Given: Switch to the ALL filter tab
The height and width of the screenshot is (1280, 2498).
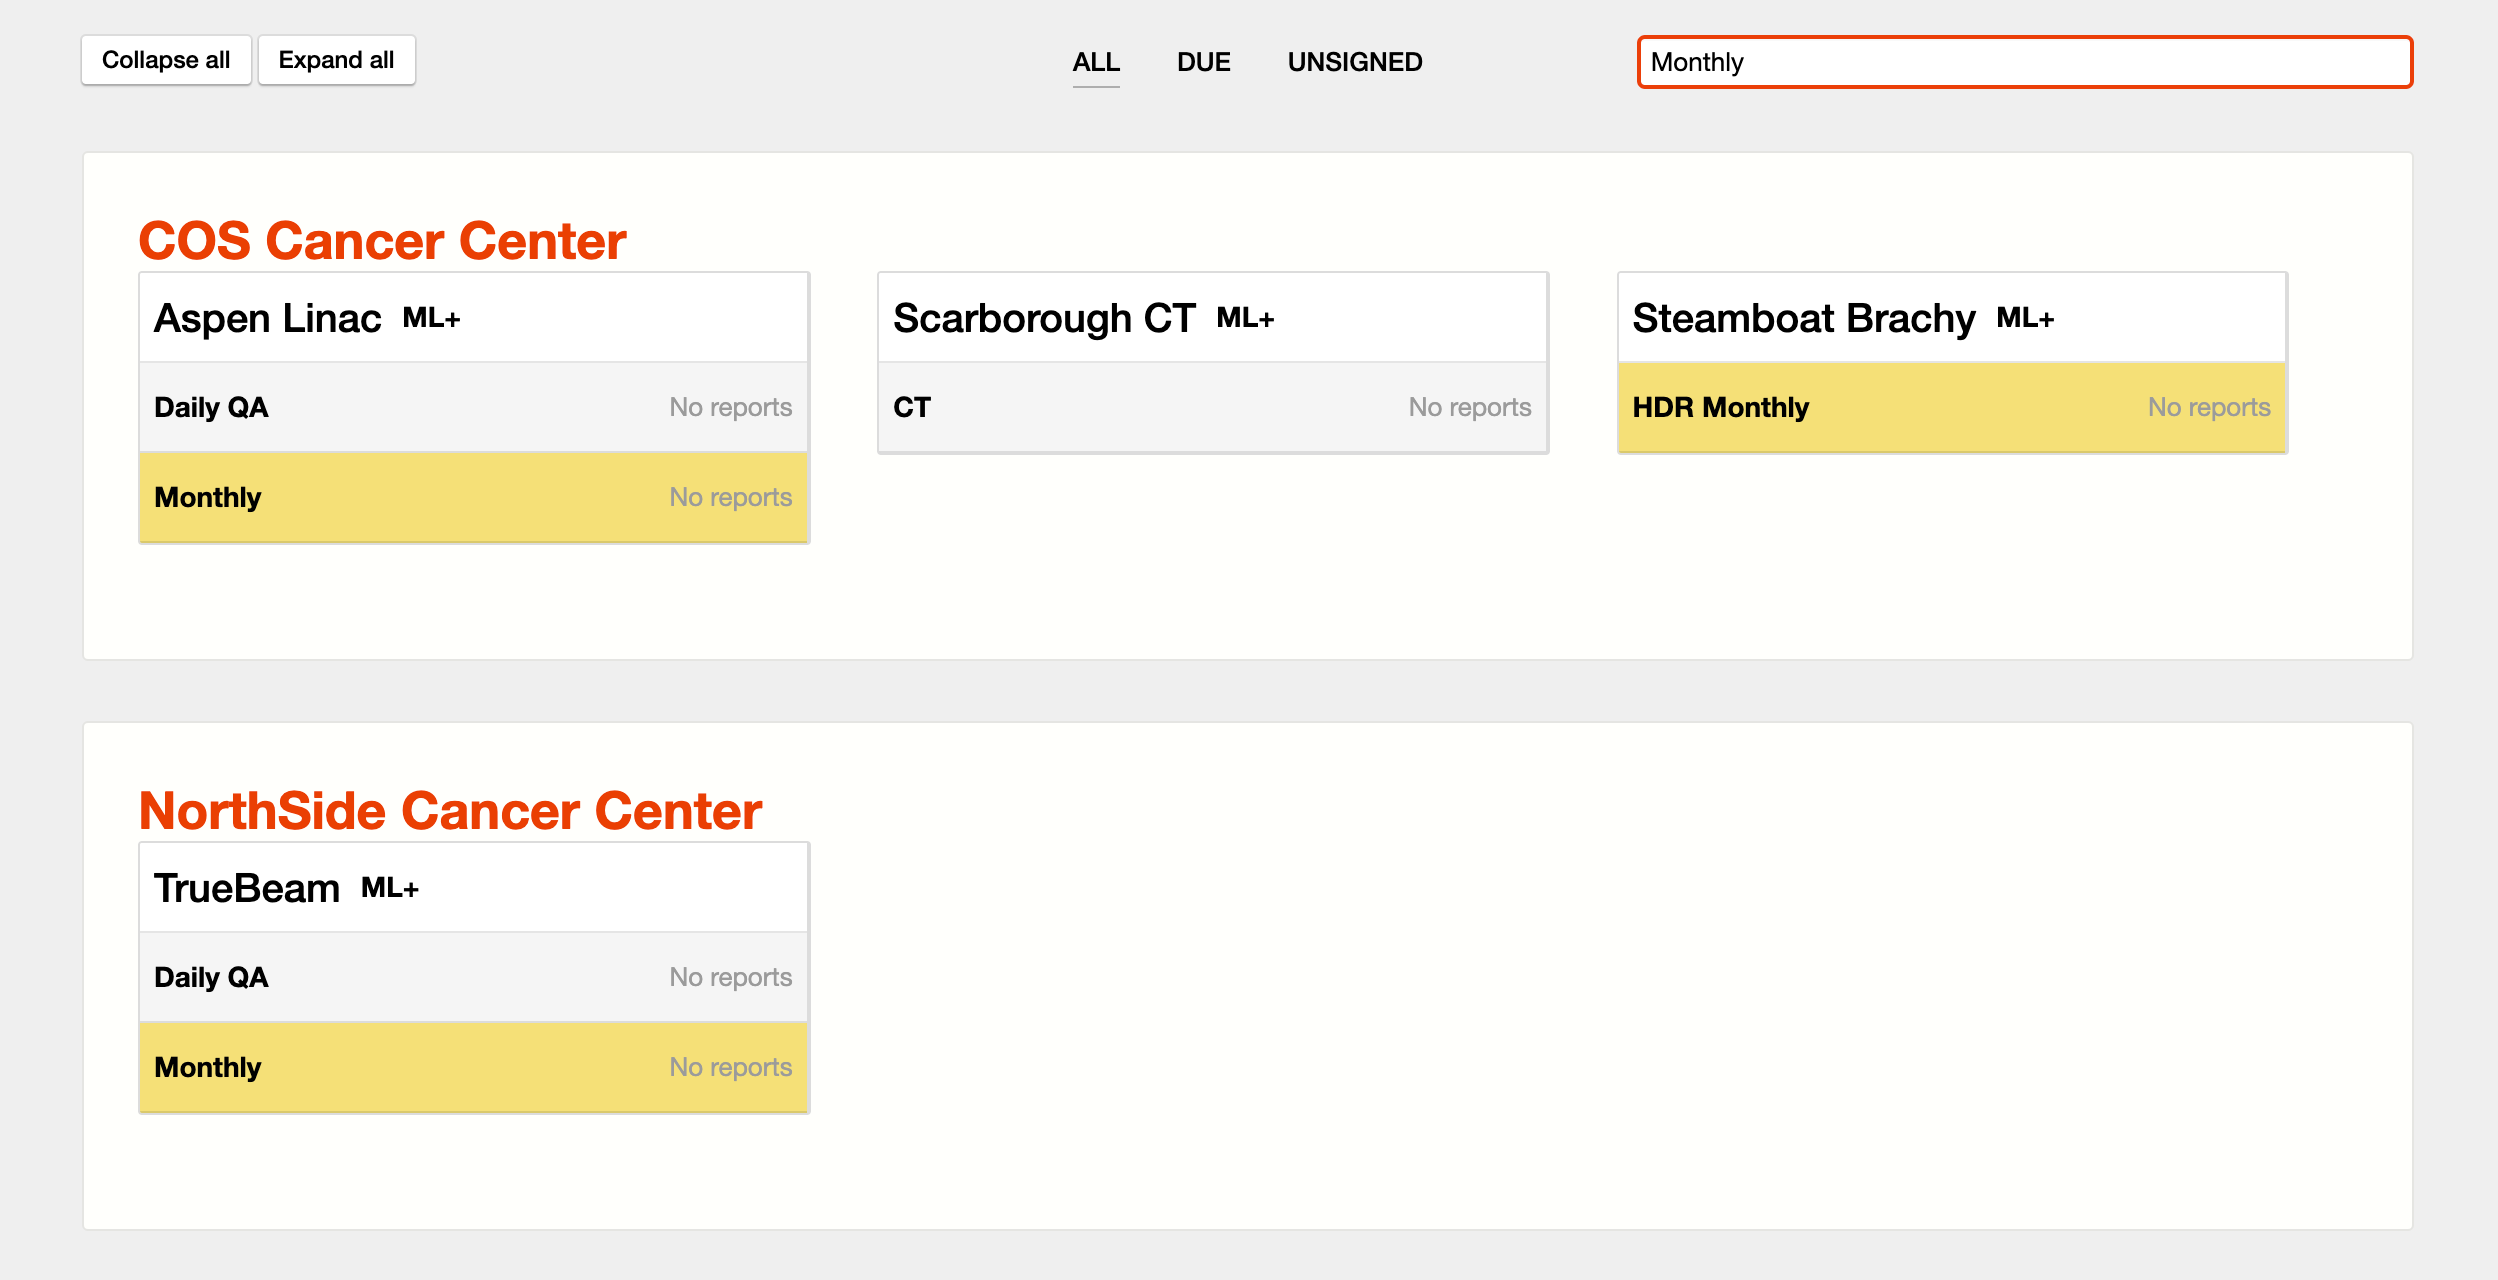Looking at the screenshot, I should tap(1096, 62).
